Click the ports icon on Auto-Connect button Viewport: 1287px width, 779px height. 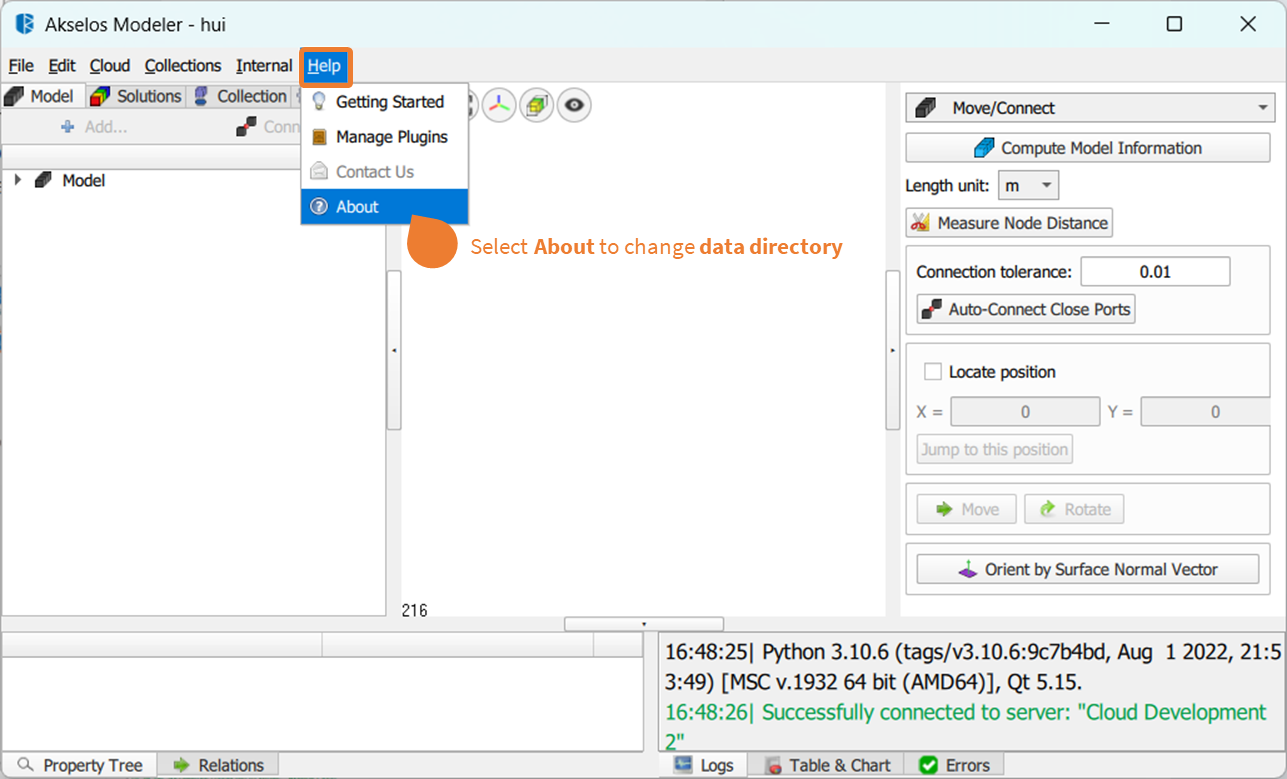[x=932, y=309]
